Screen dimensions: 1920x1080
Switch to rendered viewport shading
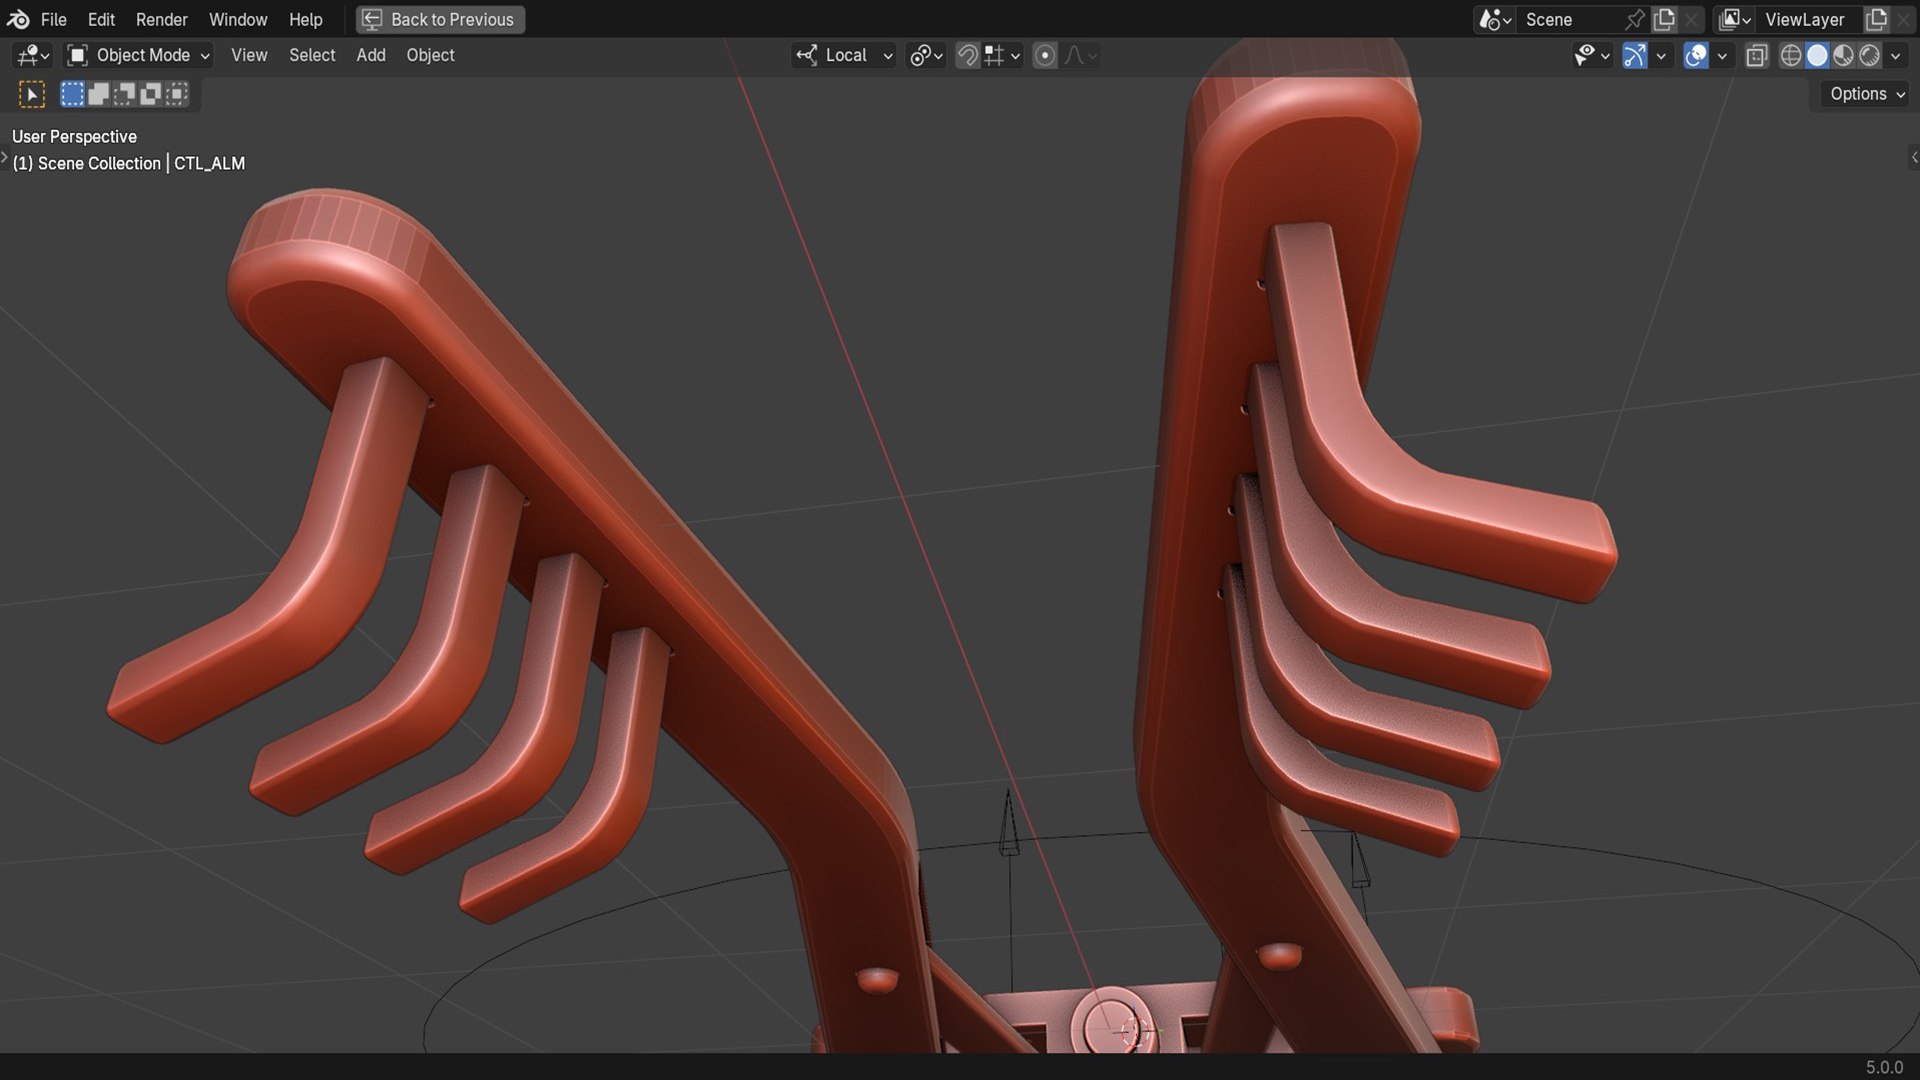click(1869, 55)
